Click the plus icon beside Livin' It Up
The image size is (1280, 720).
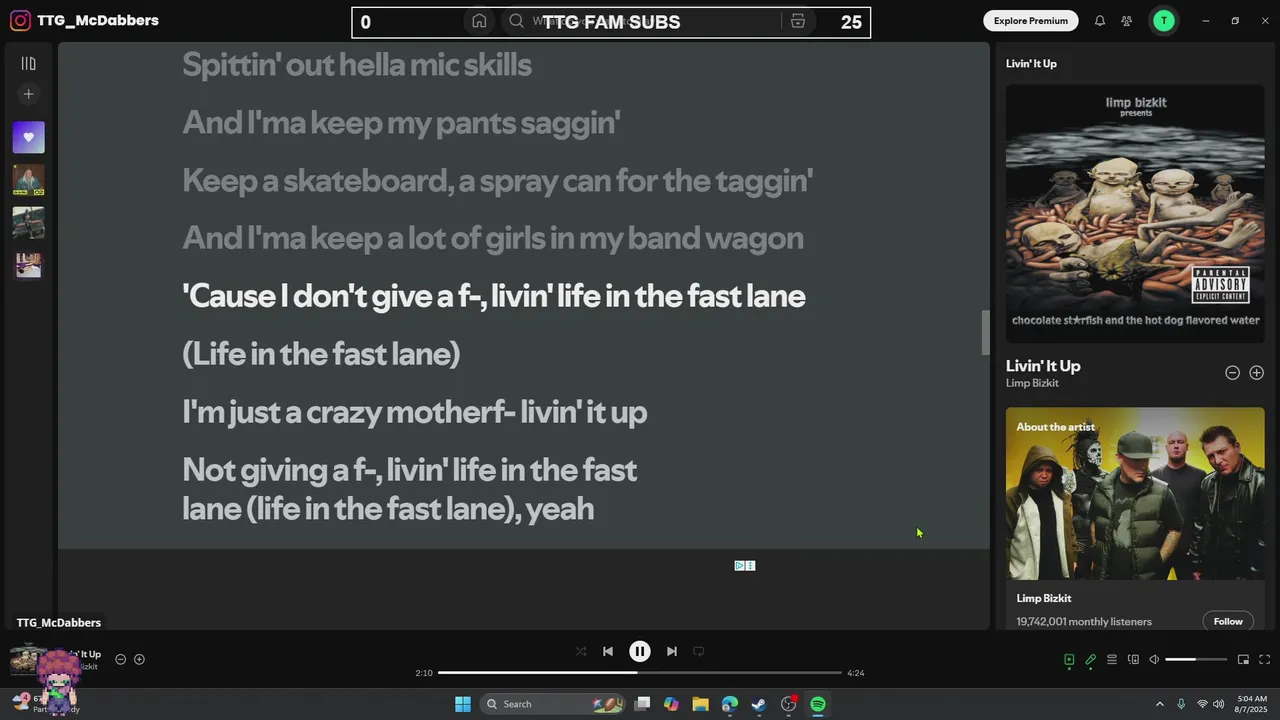[x=1256, y=372]
